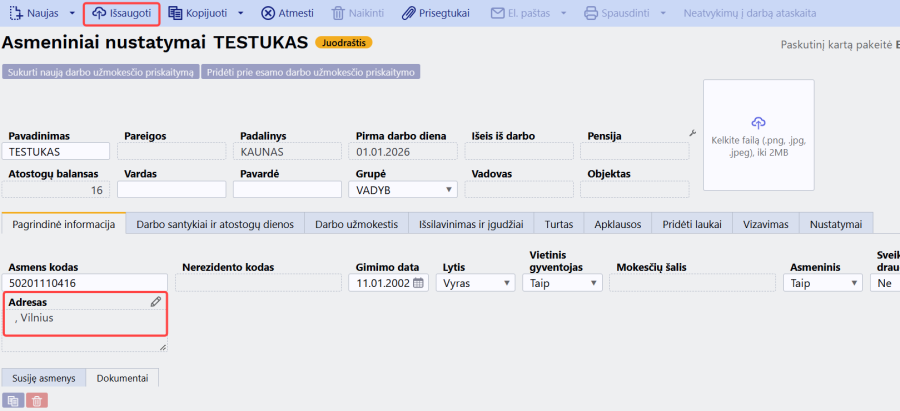The height and width of the screenshot is (411, 900).
Task: Click the upload cloud icon in photo box
Action: coord(758,122)
